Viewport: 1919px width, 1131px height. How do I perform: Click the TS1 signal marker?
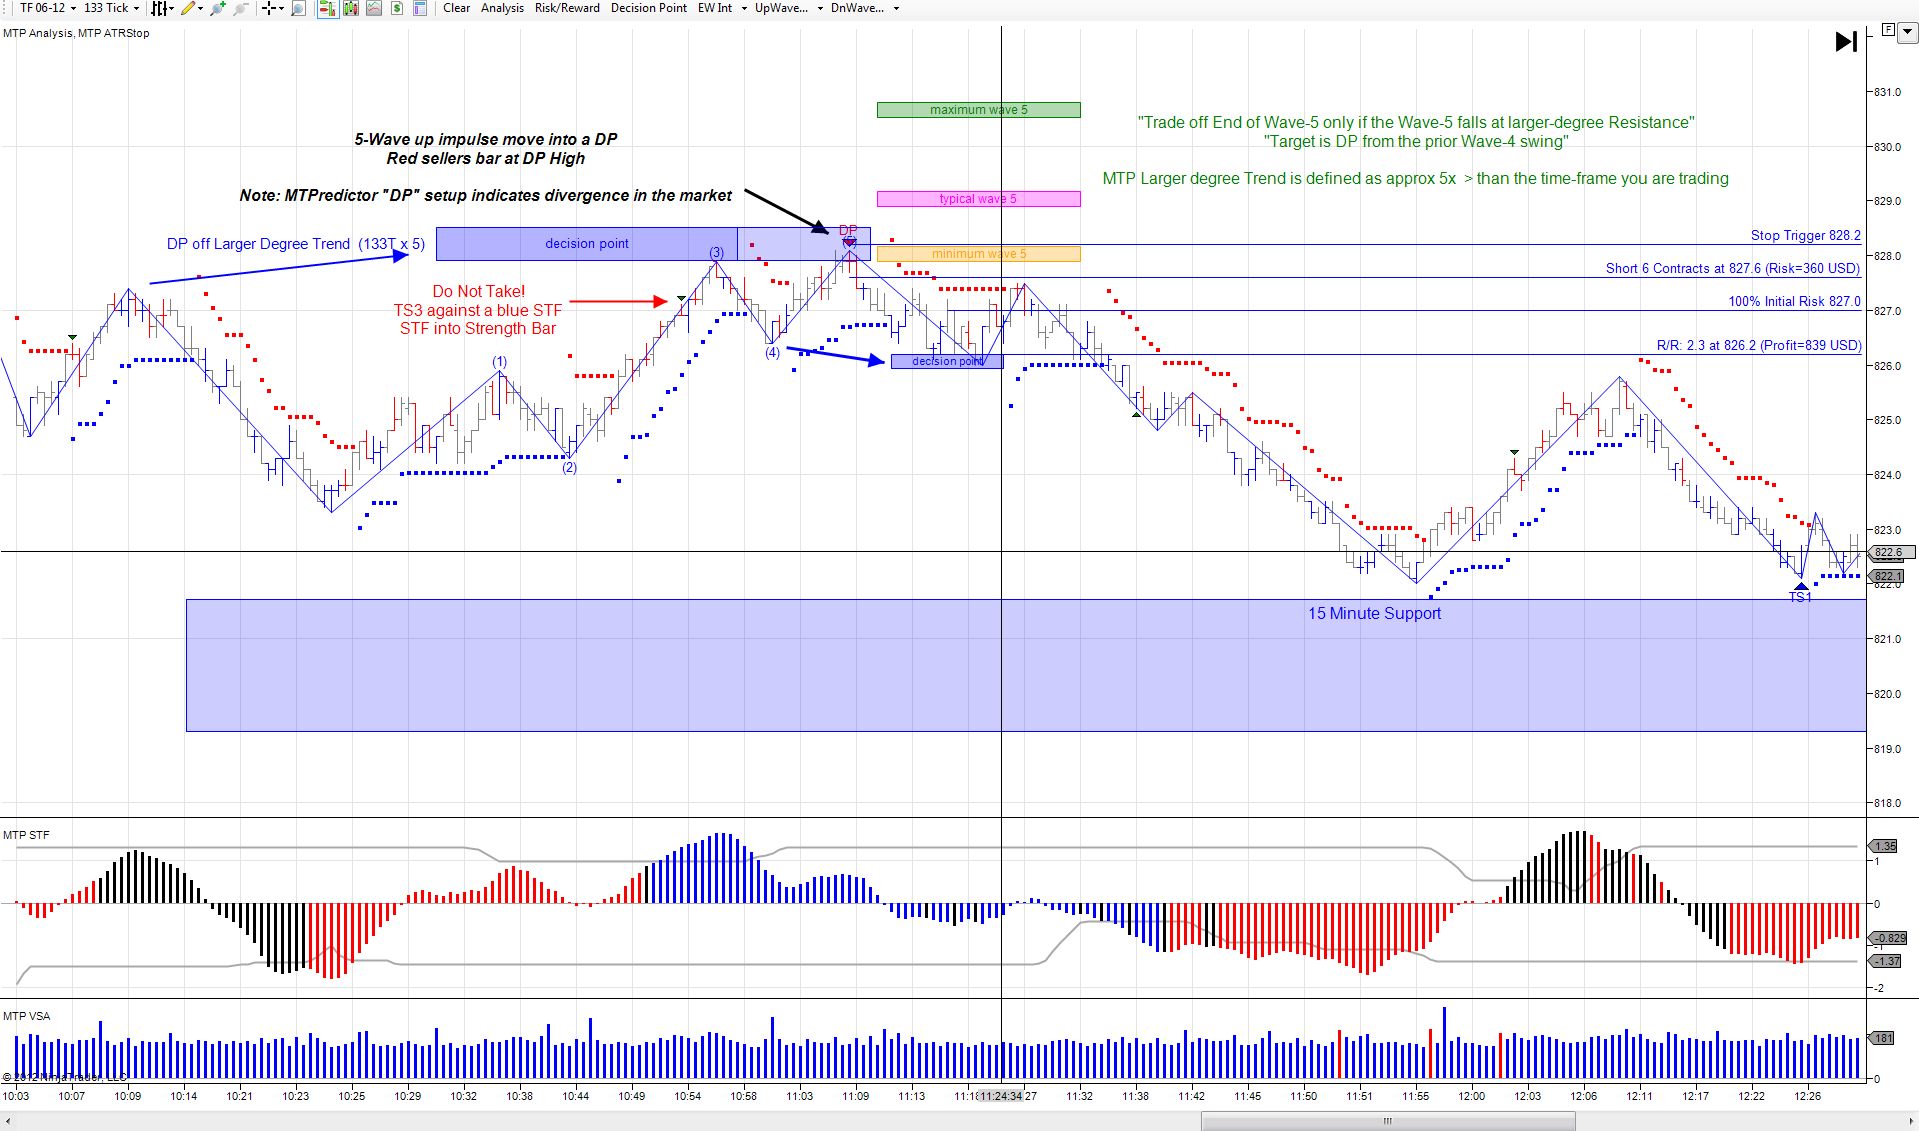[x=1800, y=591]
